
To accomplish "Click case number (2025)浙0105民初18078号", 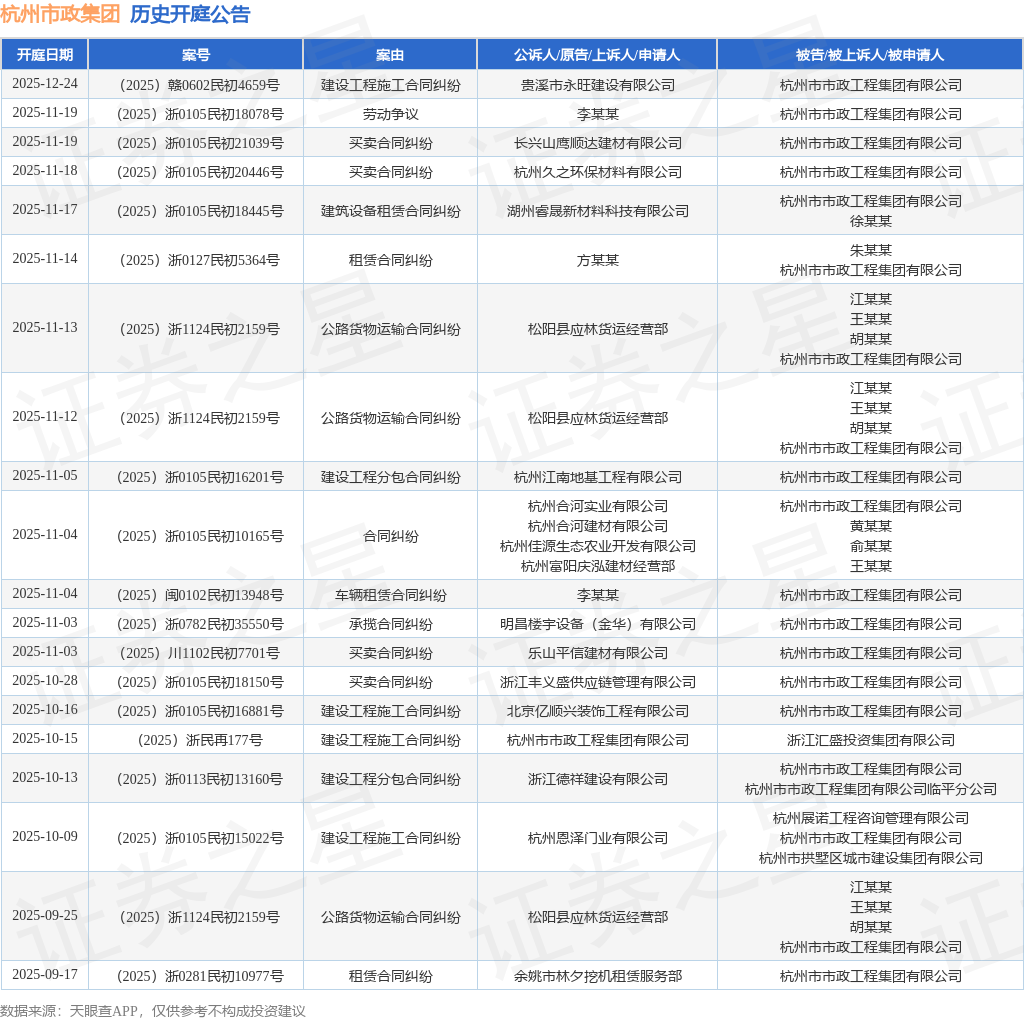I will pos(200,114).
